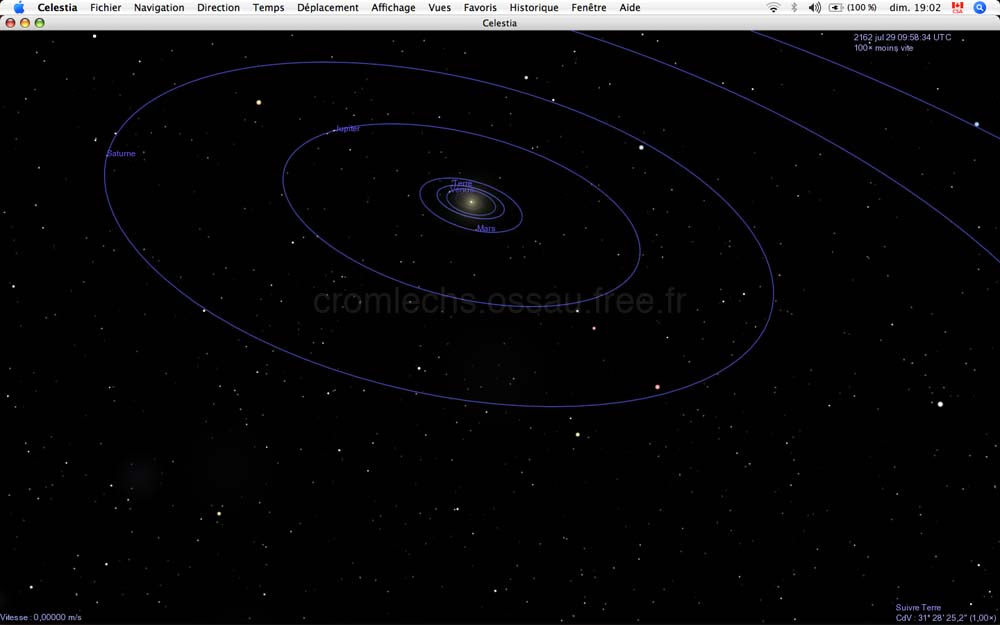This screenshot has height=625, width=1000.
Task: Open the Vues menu
Action: point(439,8)
